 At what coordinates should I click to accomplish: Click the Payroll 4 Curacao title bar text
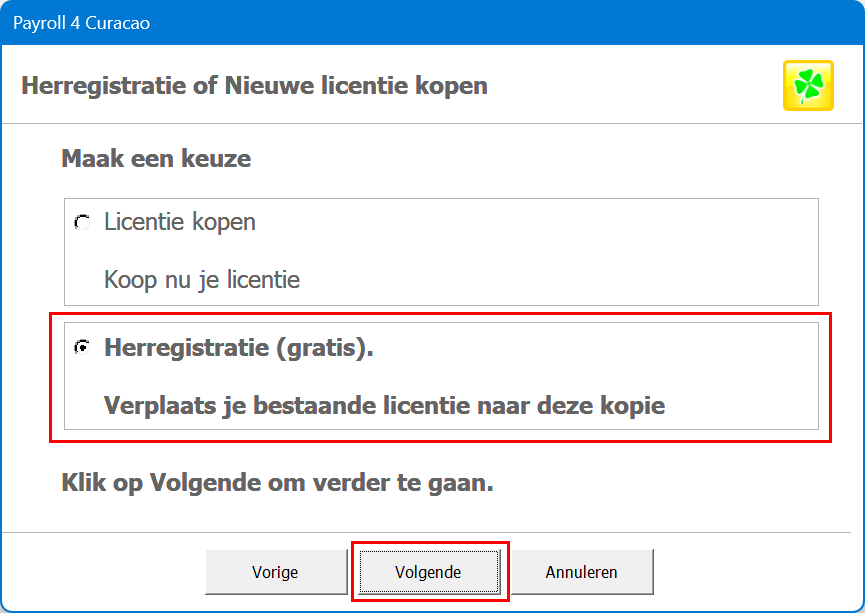click(81, 22)
